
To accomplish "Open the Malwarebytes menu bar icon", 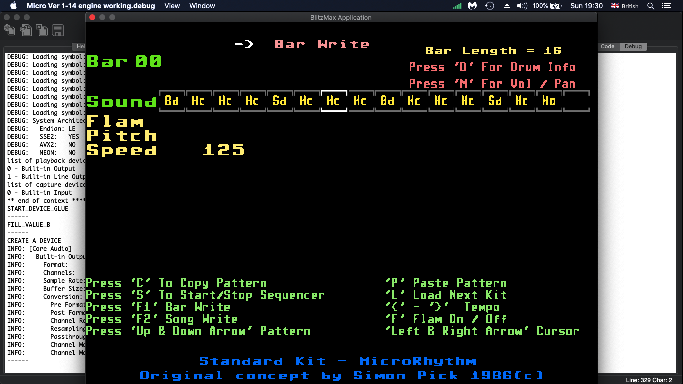I will [473, 6].
